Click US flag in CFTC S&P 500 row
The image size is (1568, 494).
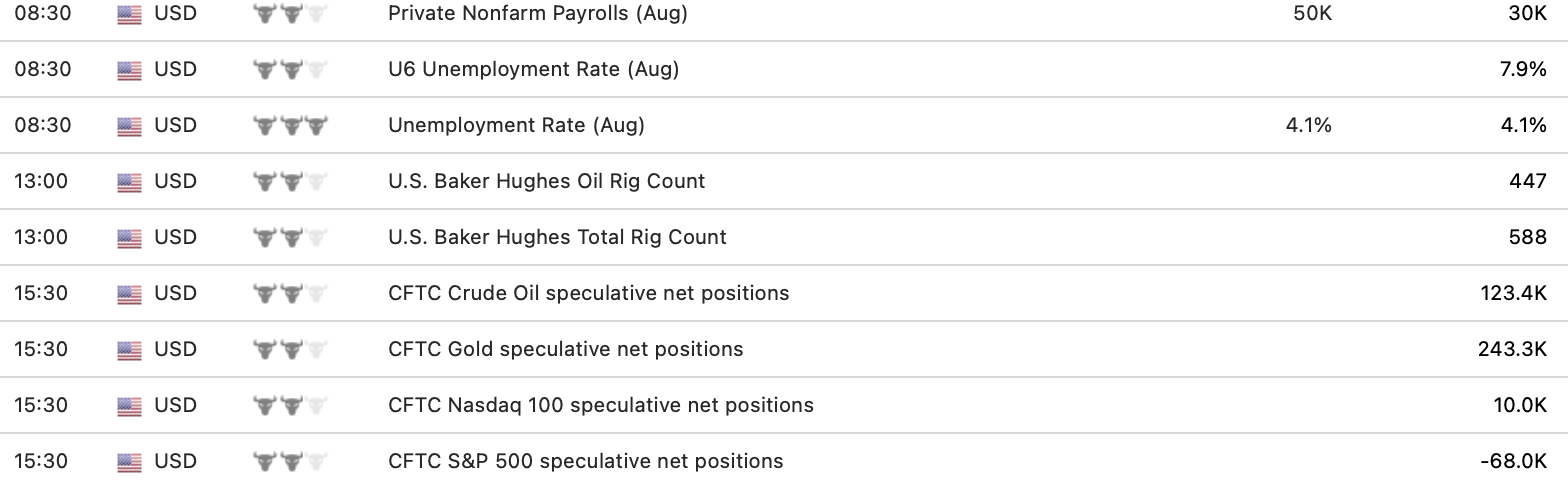(129, 462)
